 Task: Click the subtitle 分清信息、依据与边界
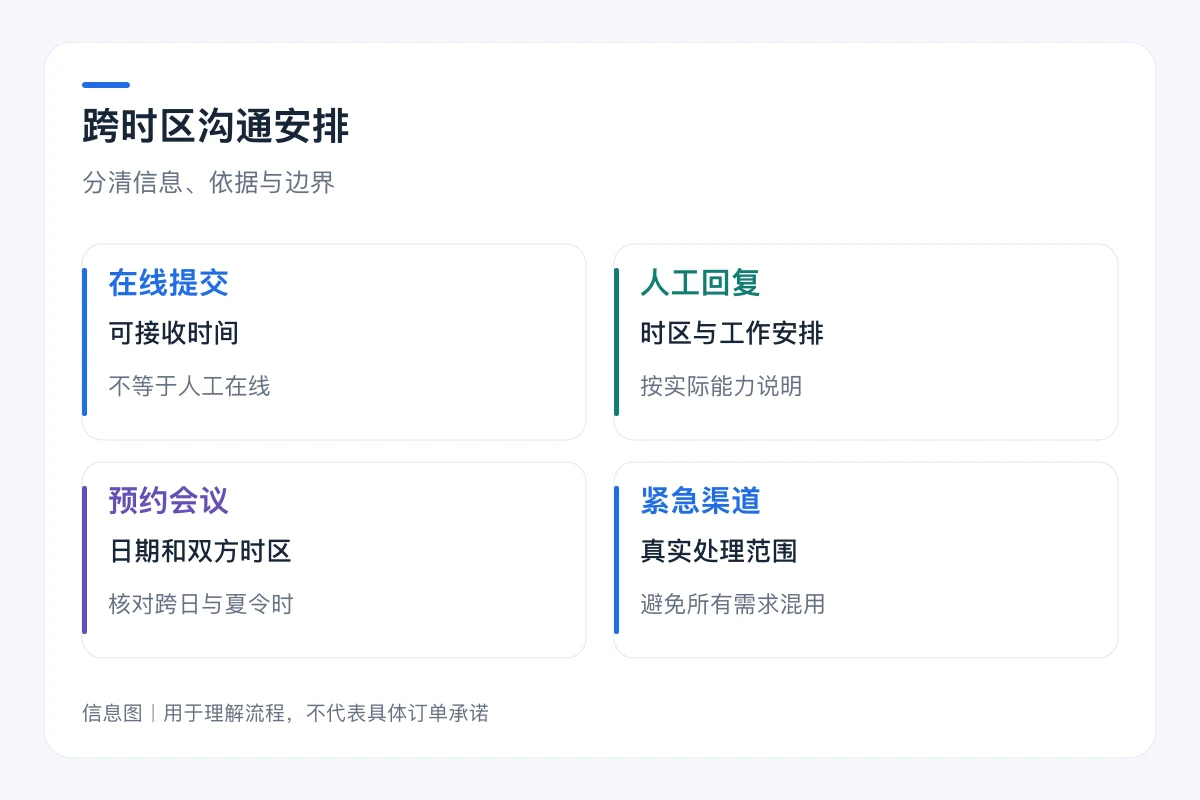208,183
